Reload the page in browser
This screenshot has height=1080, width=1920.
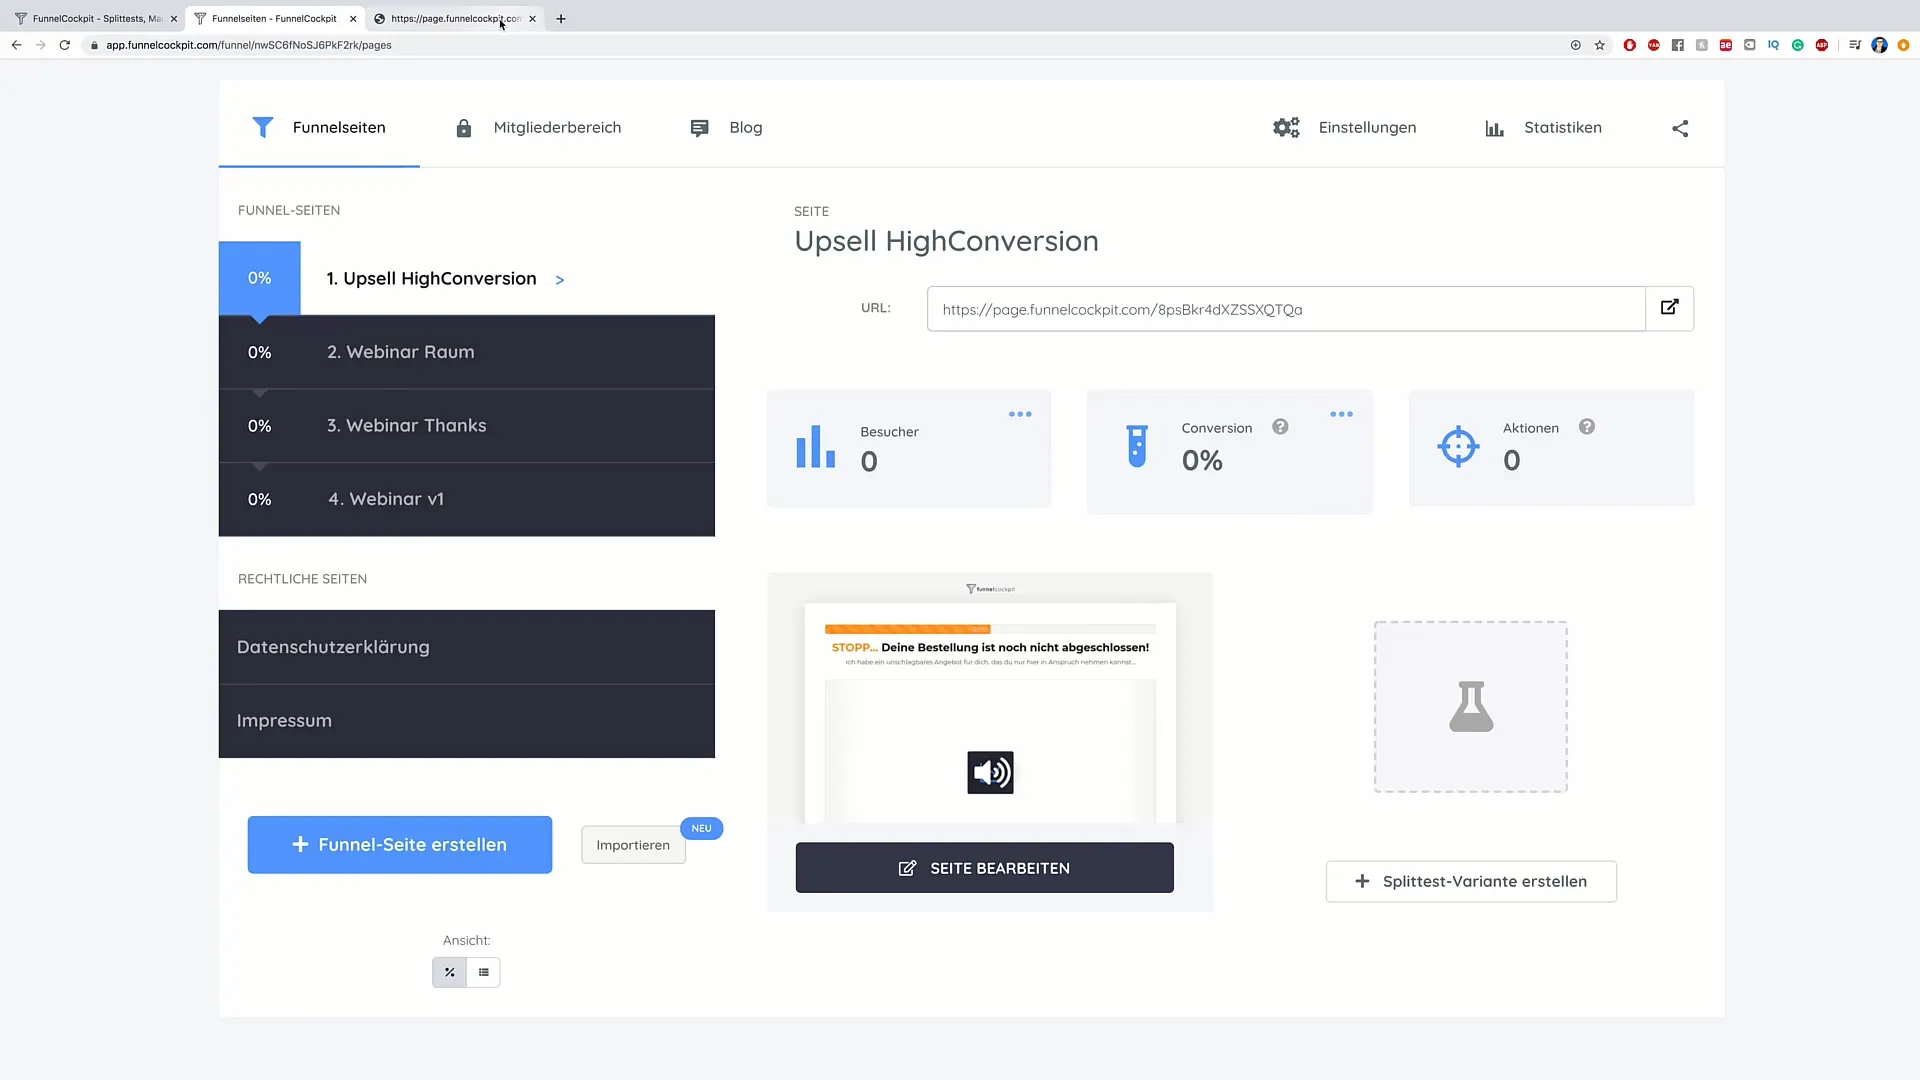(65, 45)
